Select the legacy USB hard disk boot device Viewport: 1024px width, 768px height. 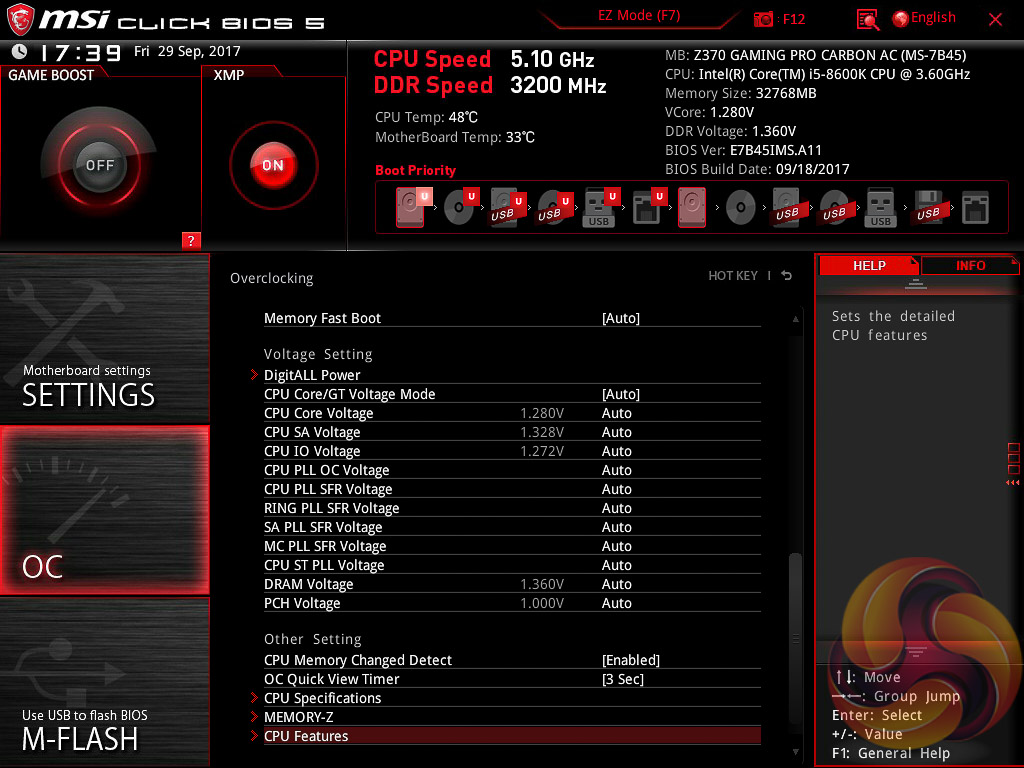(x=787, y=207)
